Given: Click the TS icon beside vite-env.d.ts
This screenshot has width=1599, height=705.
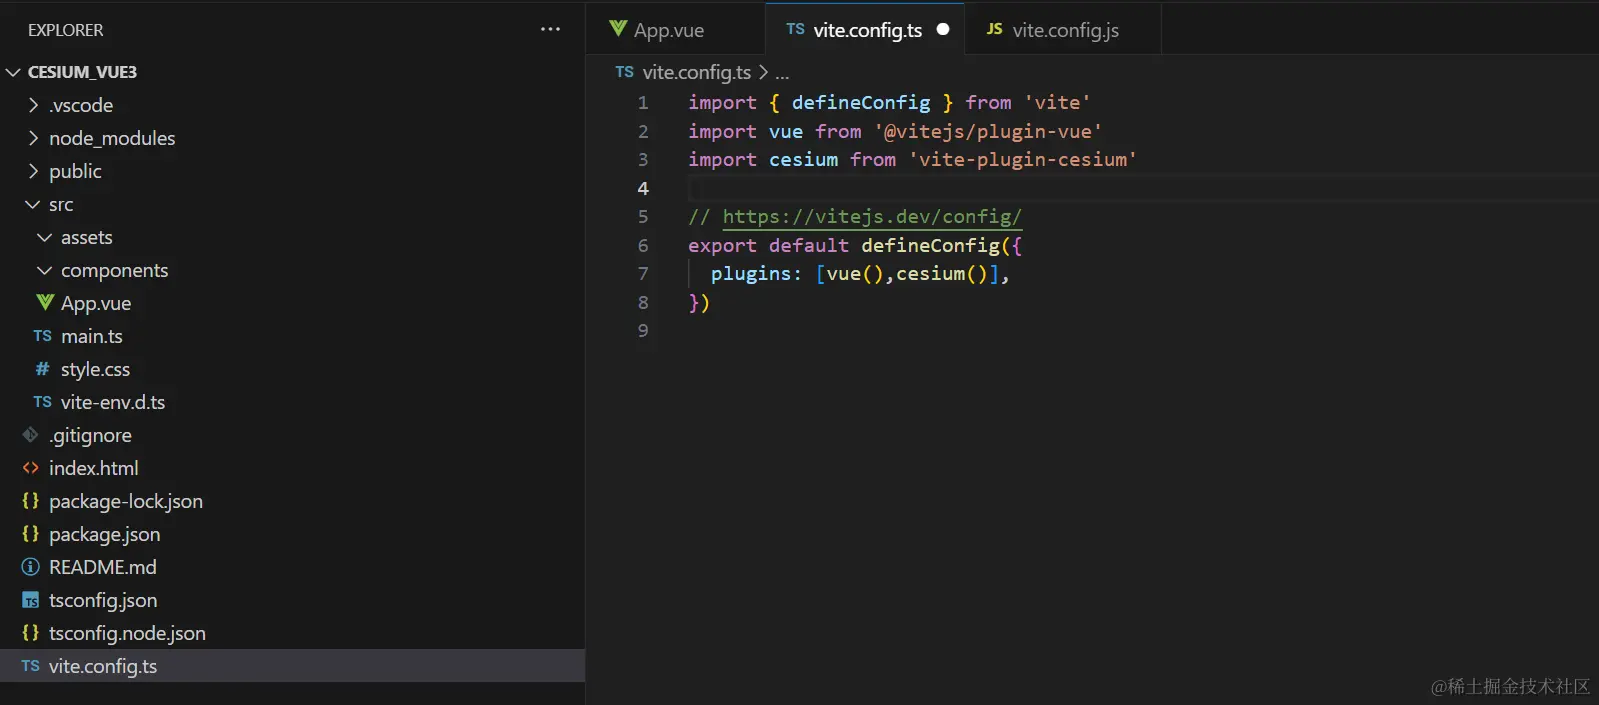Looking at the screenshot, I should (x=42, y=402).
